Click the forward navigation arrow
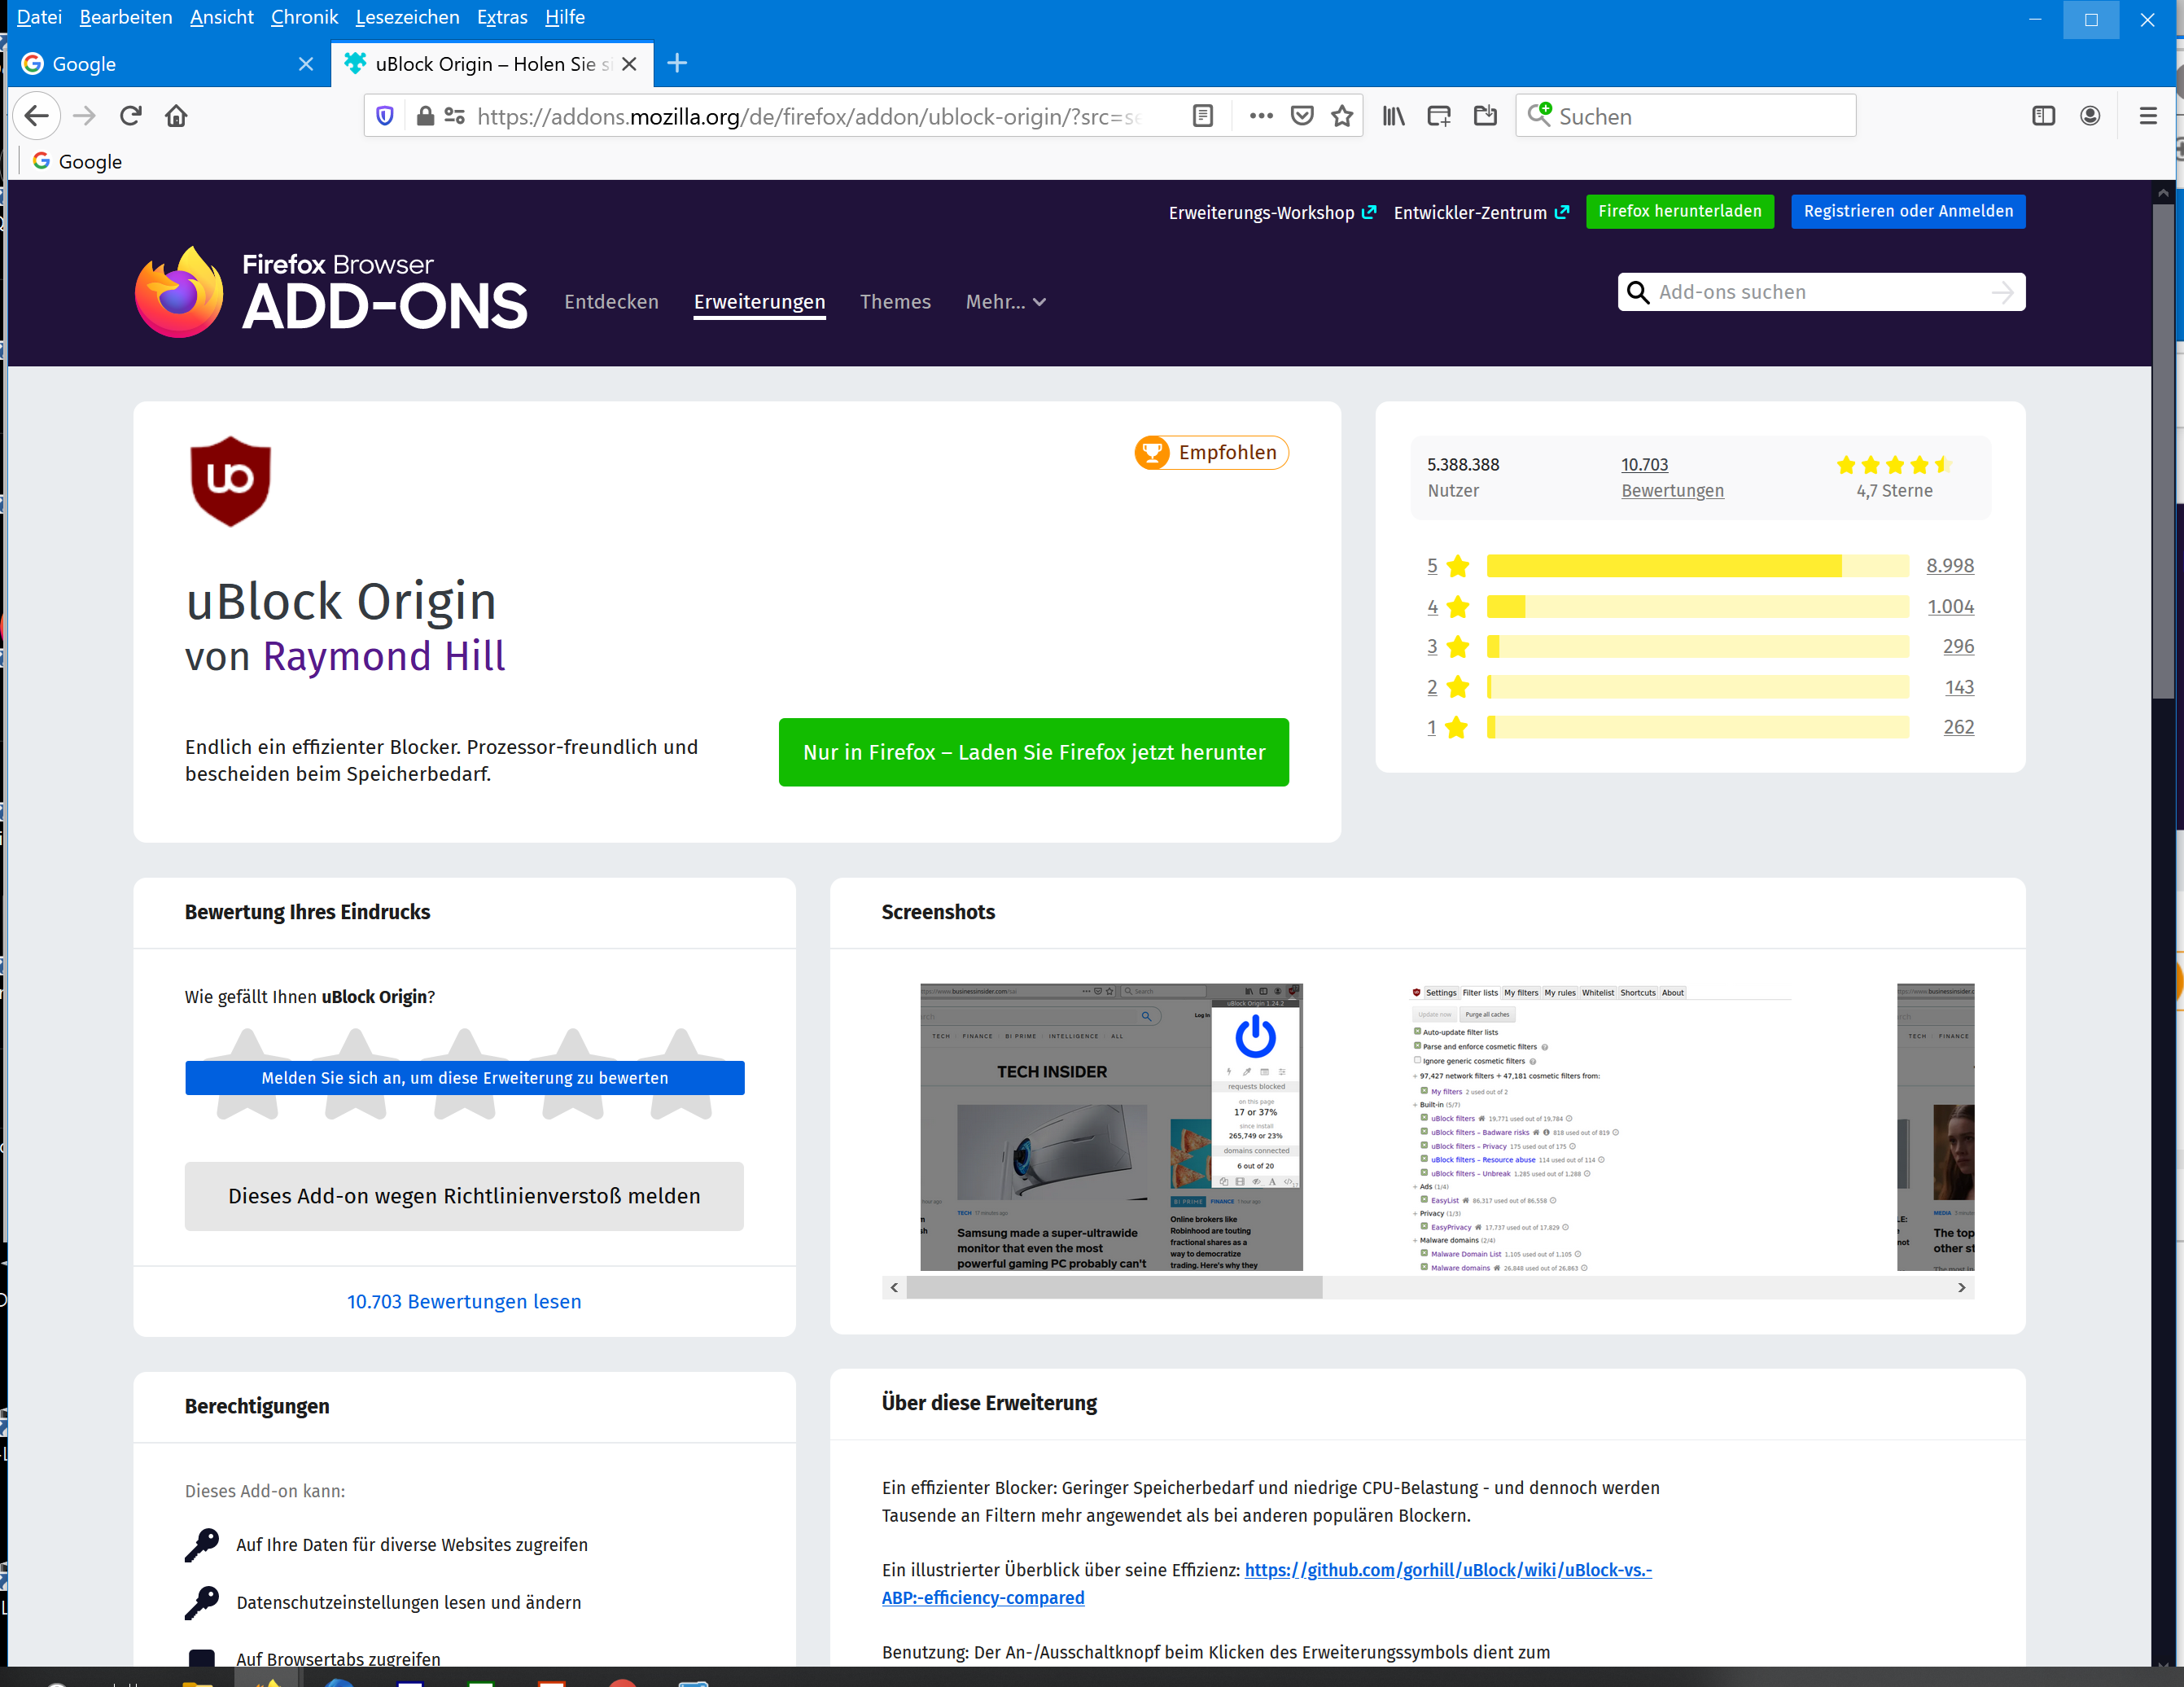The width and height of the screenshot is (2184, 1687). pyautogui.click(x=84, y=116)
